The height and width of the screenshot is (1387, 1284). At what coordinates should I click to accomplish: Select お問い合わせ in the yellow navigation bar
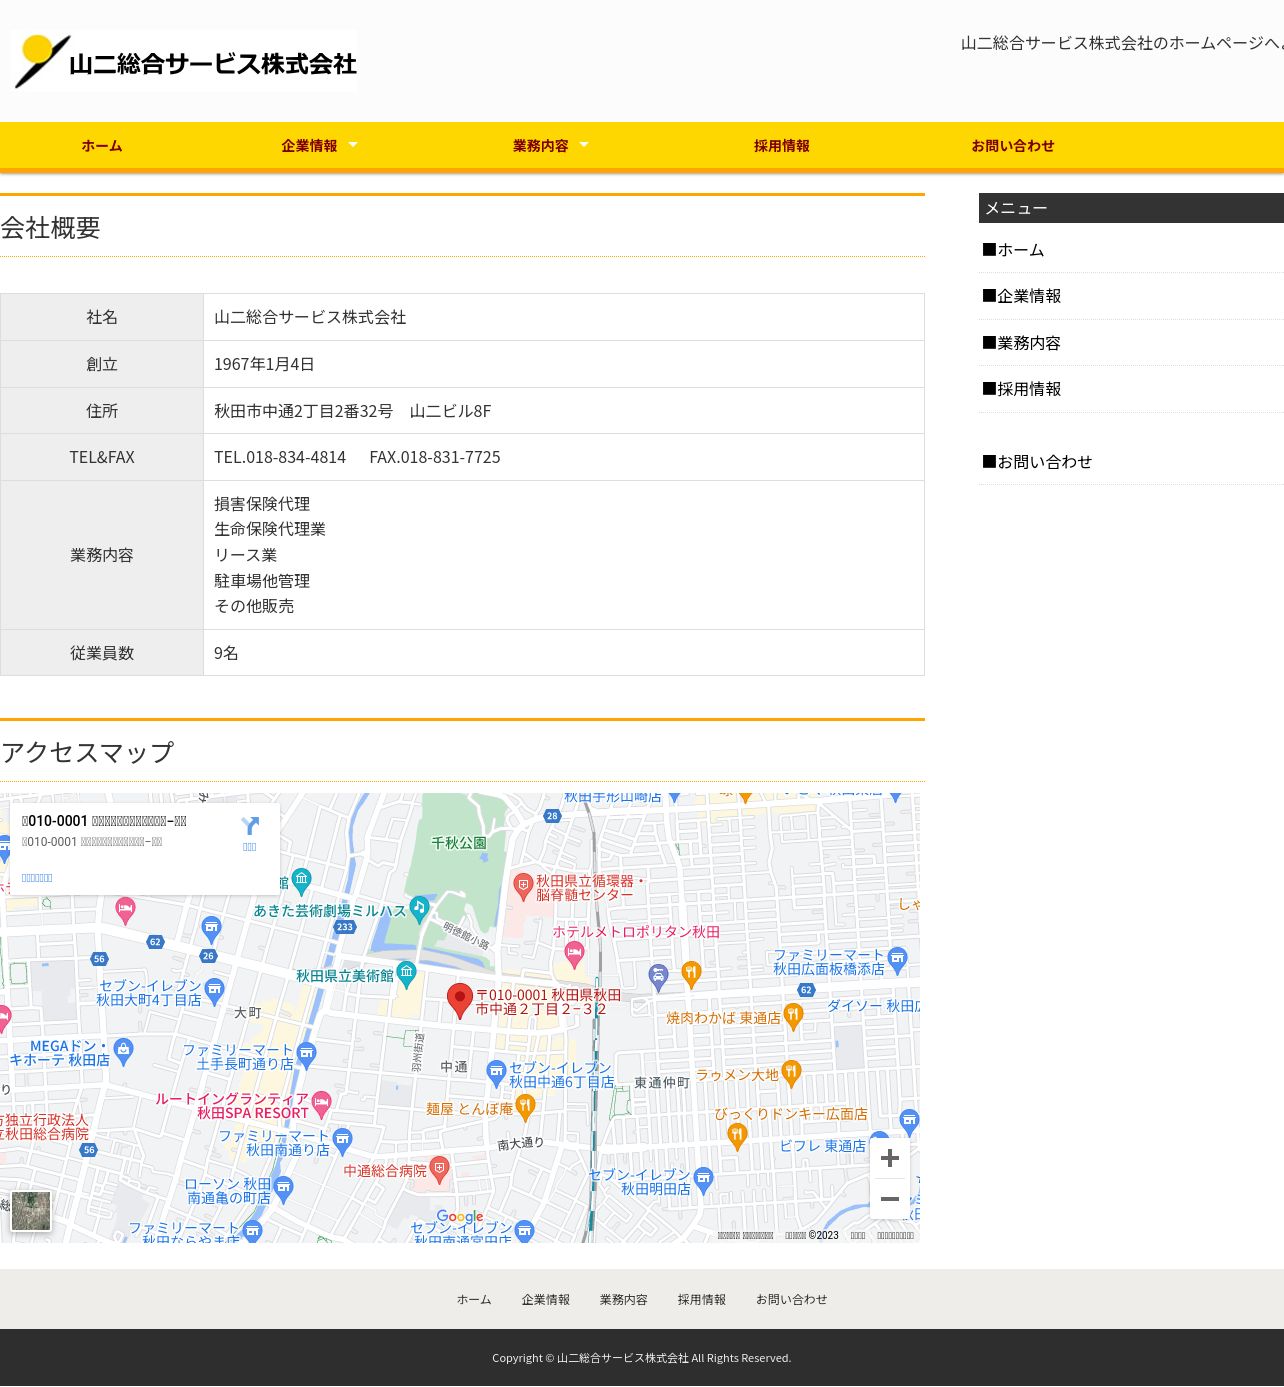click(x=1012, y=146)
